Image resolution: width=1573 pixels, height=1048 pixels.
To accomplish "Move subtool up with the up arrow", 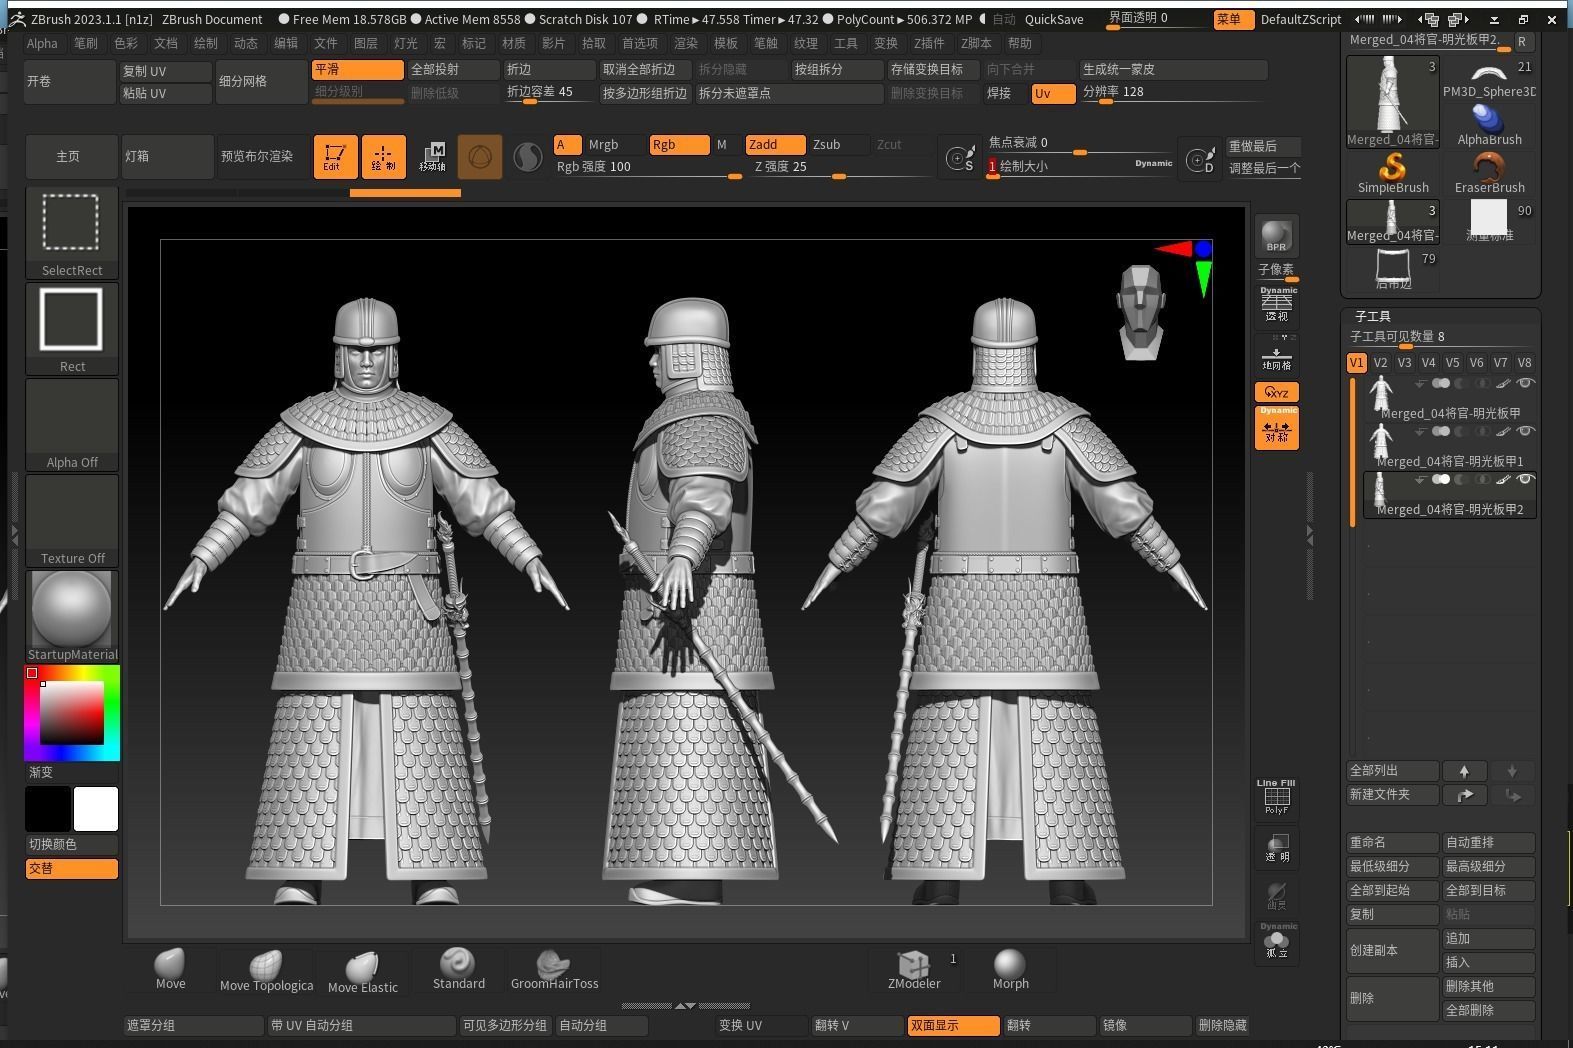I will (1464, 771).
